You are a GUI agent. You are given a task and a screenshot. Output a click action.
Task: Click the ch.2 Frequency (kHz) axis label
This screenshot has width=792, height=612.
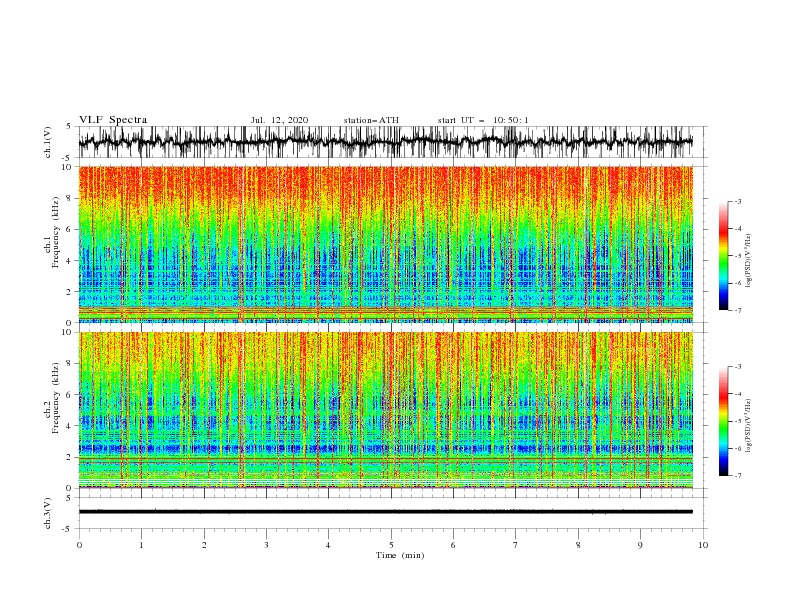pyautogui.click(x=52, y=410)
